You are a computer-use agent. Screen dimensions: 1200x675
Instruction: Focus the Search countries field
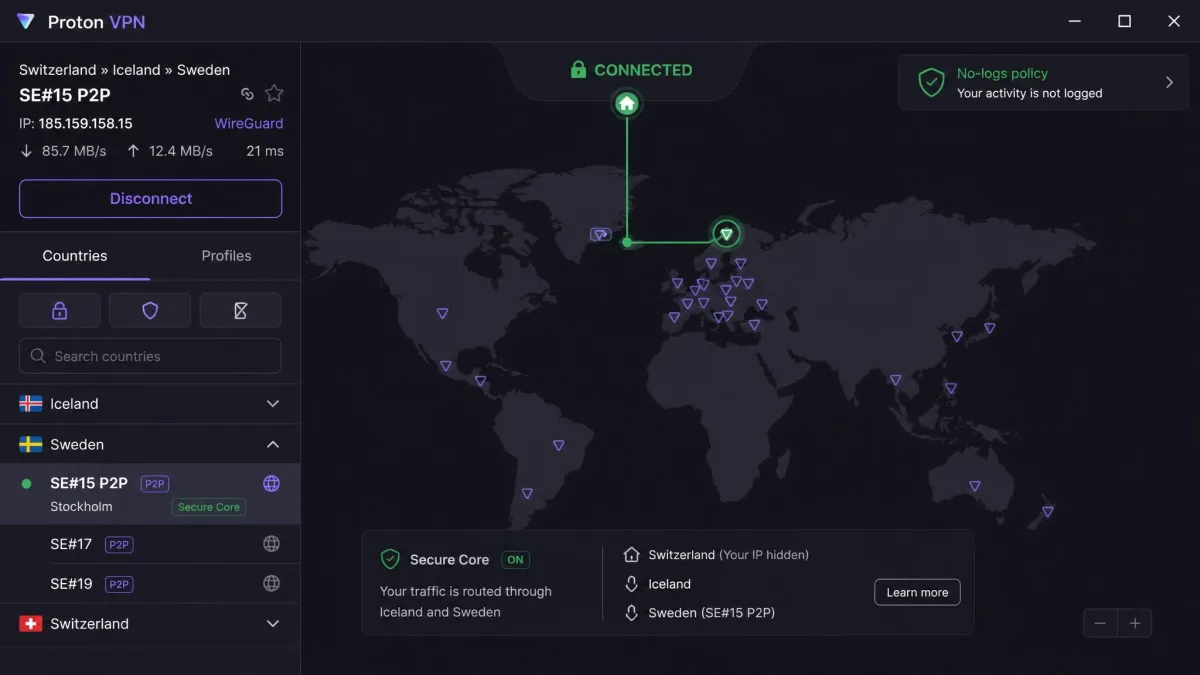(150, 356)
